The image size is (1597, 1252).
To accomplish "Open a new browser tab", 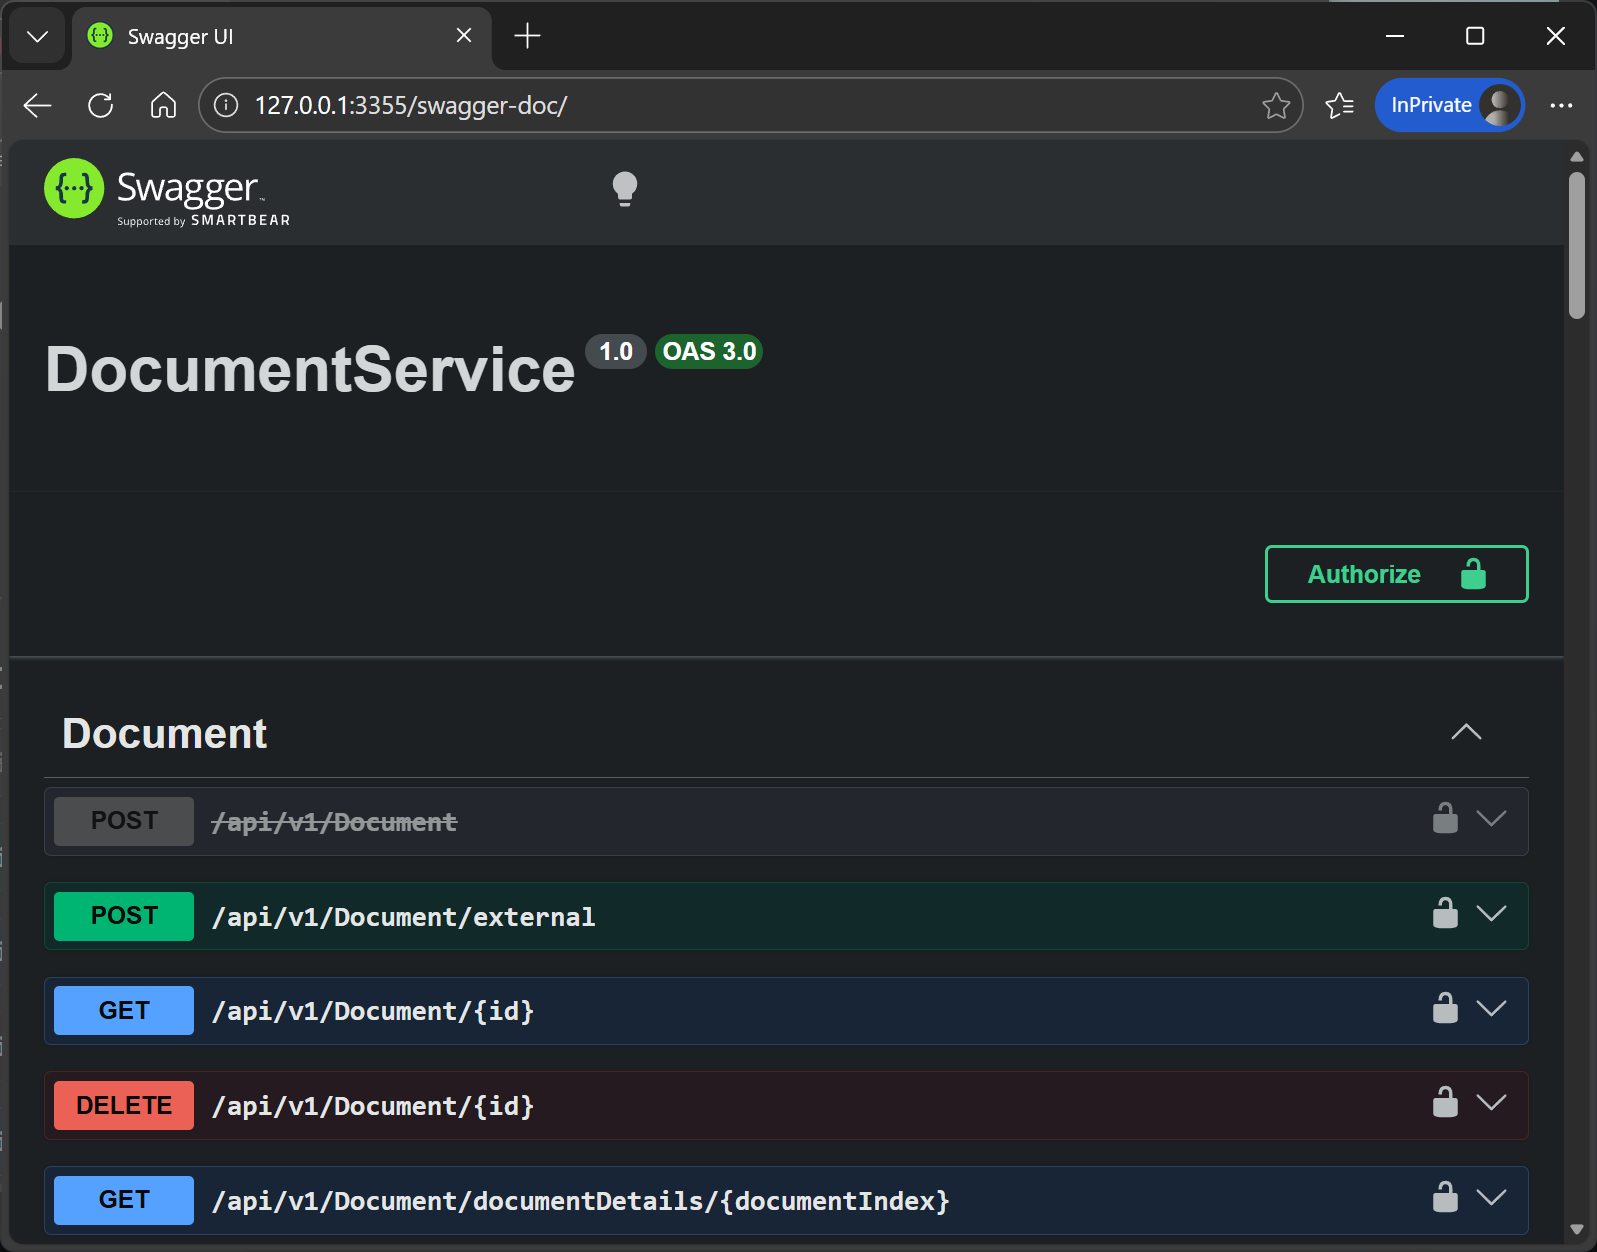I will point(527,37).
